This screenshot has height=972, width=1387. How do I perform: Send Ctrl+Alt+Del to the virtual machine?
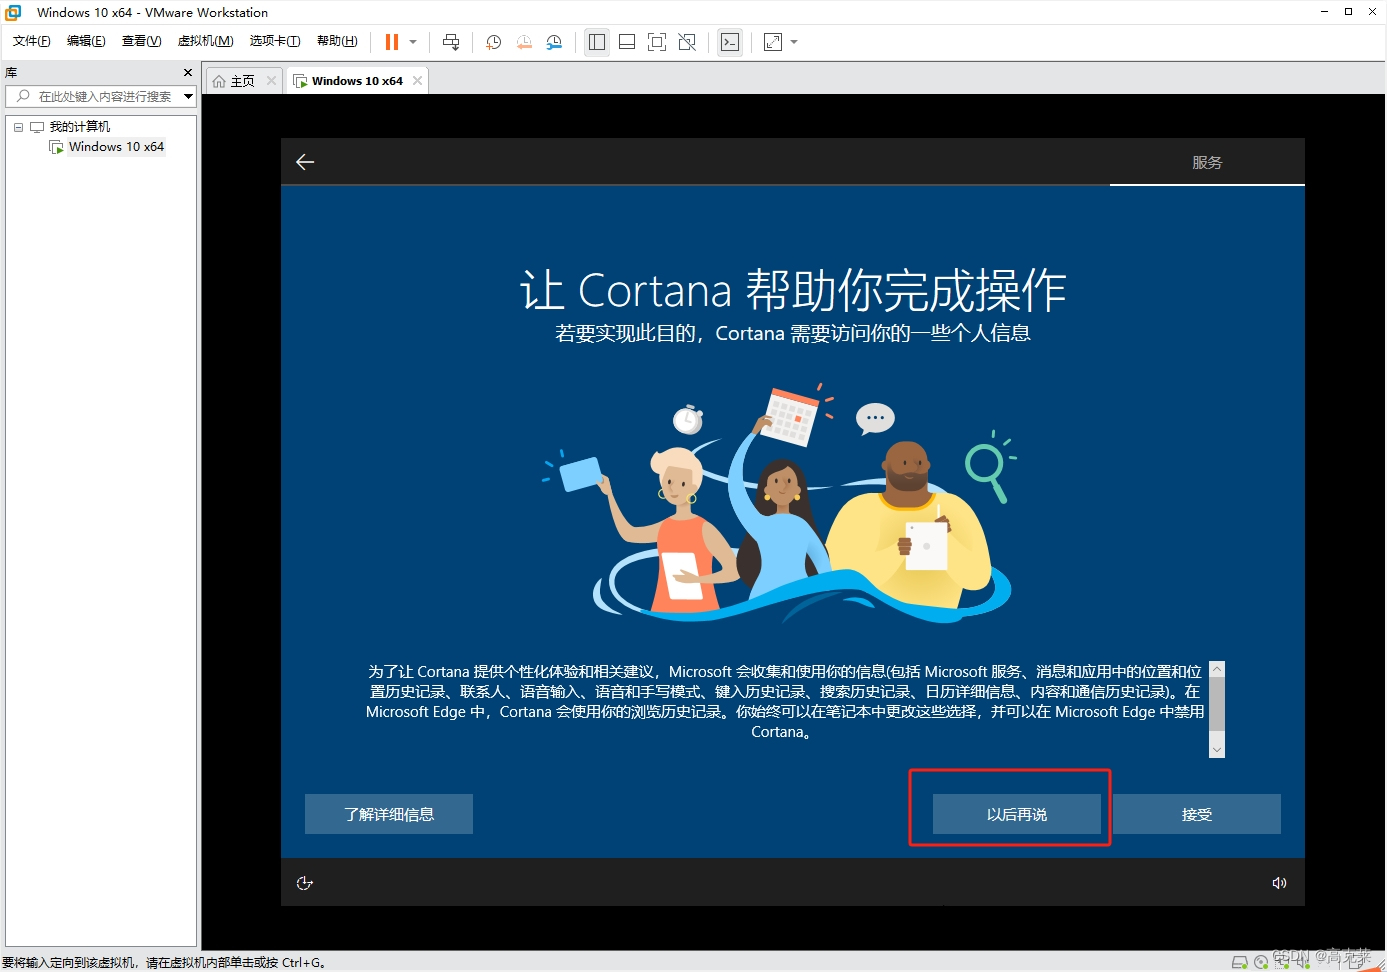[451, 42]
